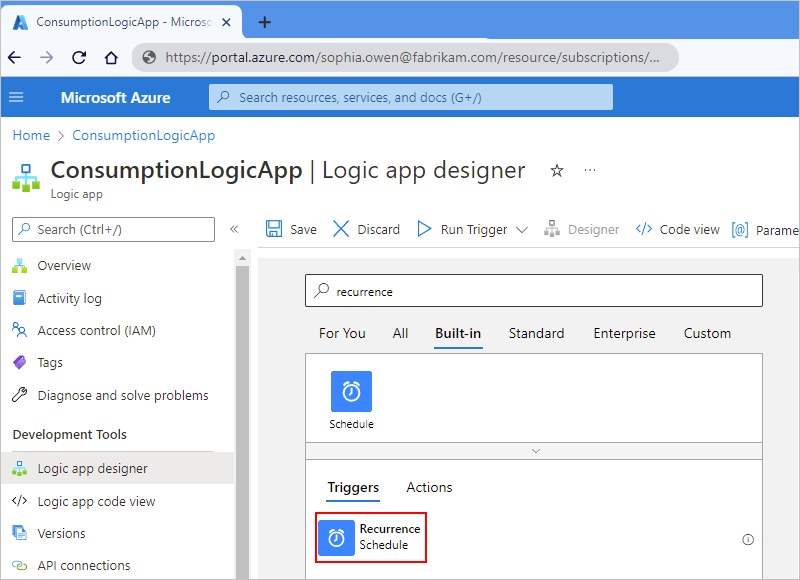The height and width of the screenshot is (580, 800).
Task: Click the recurrence search input field
Action: coord(534,290)
